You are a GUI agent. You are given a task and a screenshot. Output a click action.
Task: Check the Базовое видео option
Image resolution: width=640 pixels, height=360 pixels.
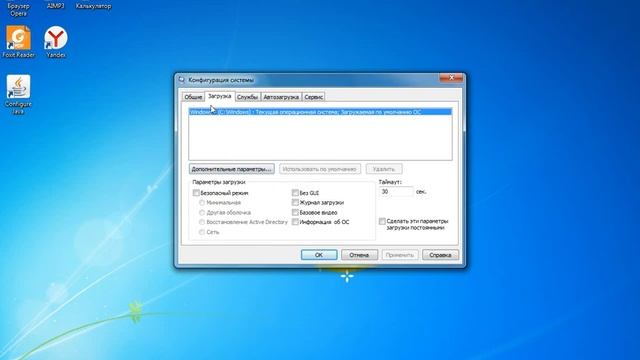point(295,212)
